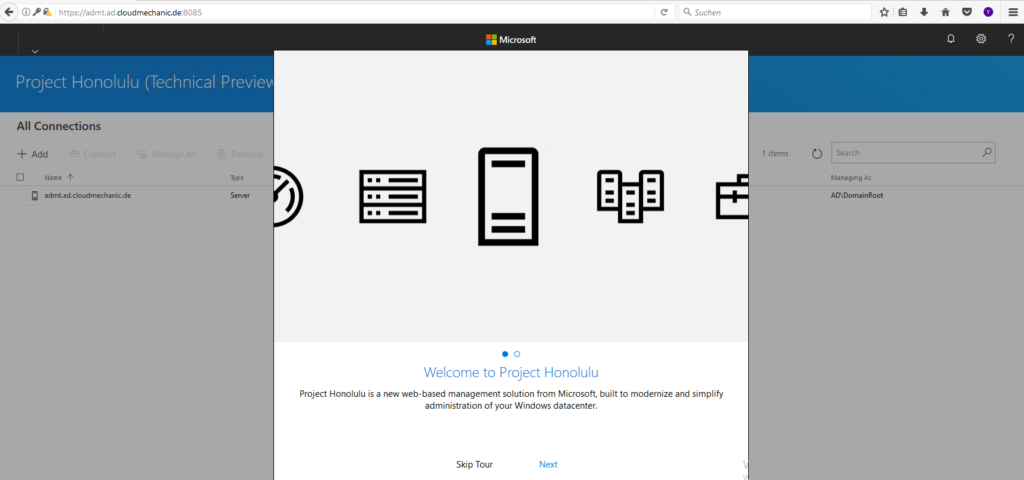Click the Server type cell
1024x480 pixels.
pos(240,195)
